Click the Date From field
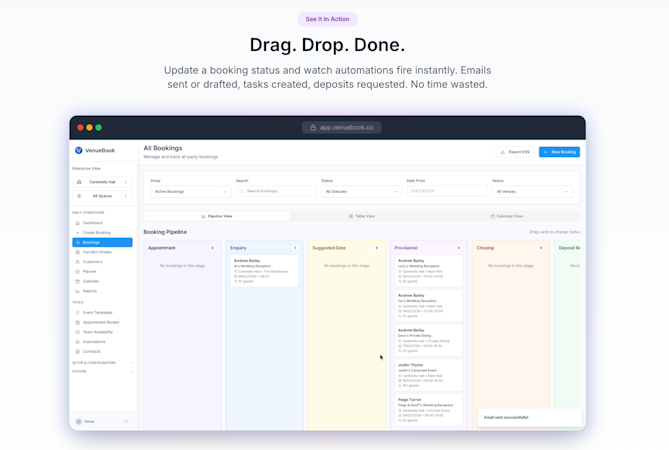 point(447,191)
